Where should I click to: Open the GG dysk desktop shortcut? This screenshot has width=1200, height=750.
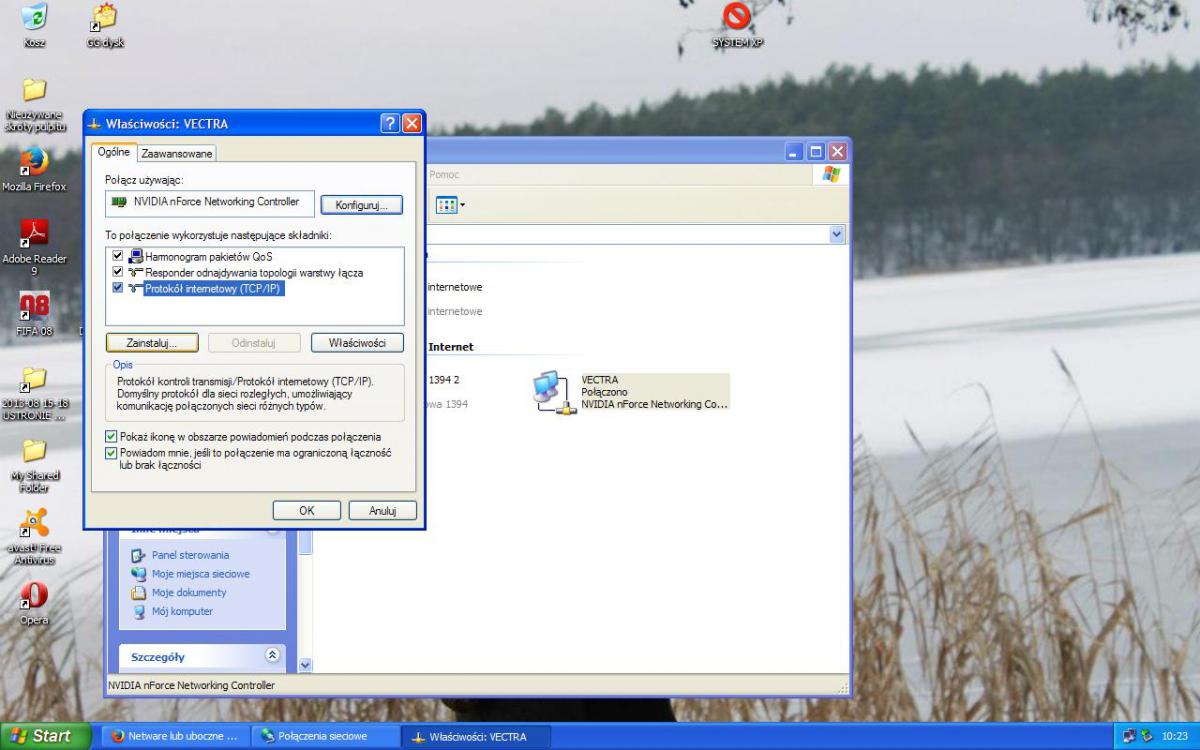click(104, 17)
